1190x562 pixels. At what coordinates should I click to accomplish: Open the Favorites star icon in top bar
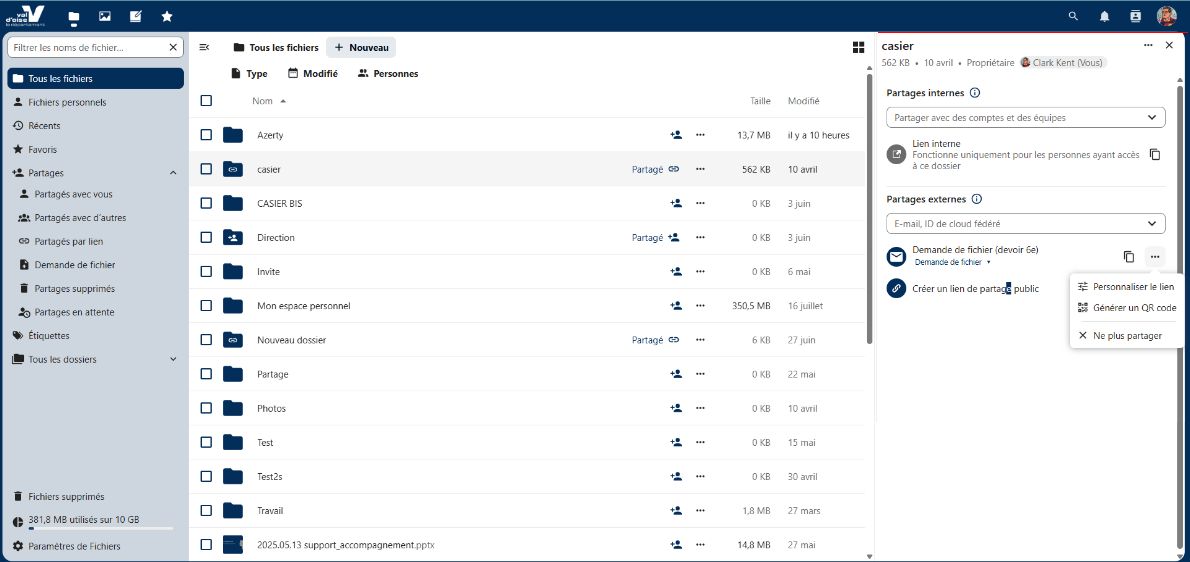coord(167,16)
